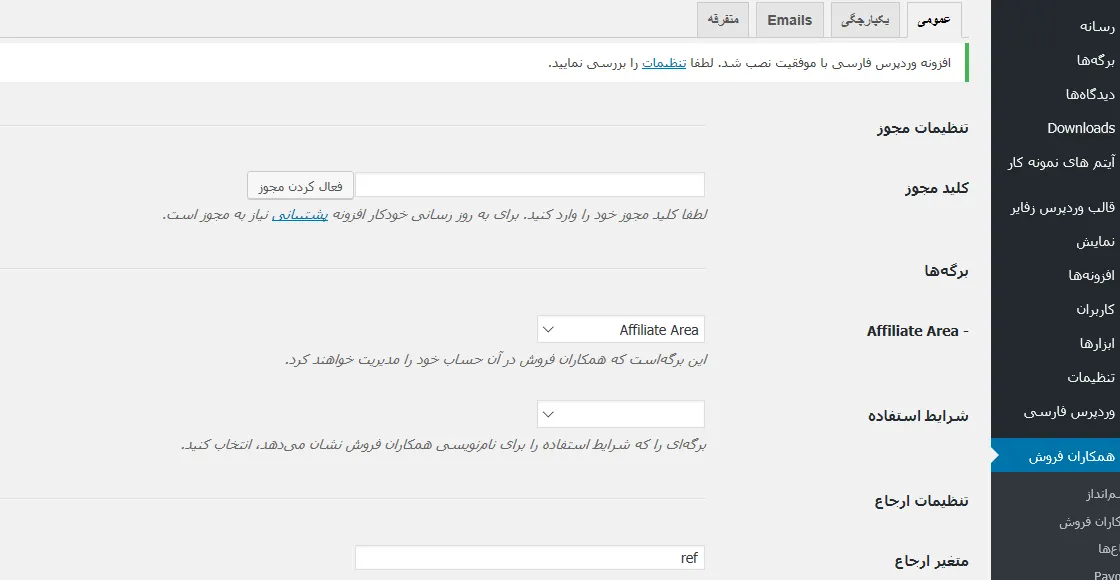Click the description under the Affiliate Area dropdown
This screenshot has height=580, width=1120.
(496, 359)
